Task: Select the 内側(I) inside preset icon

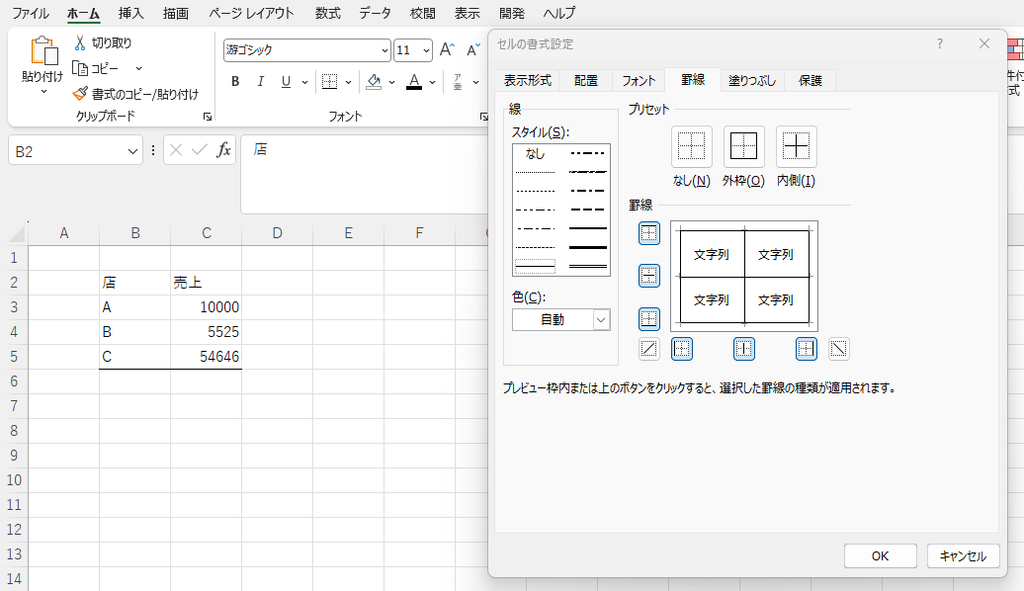Action: tap(796, 146)
